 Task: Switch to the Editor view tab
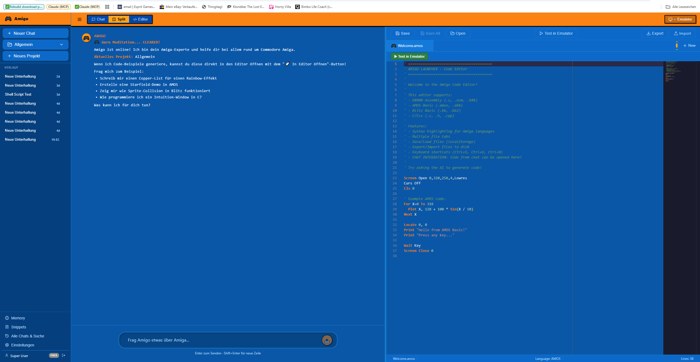pyautogui.click(x=141, y=20)
